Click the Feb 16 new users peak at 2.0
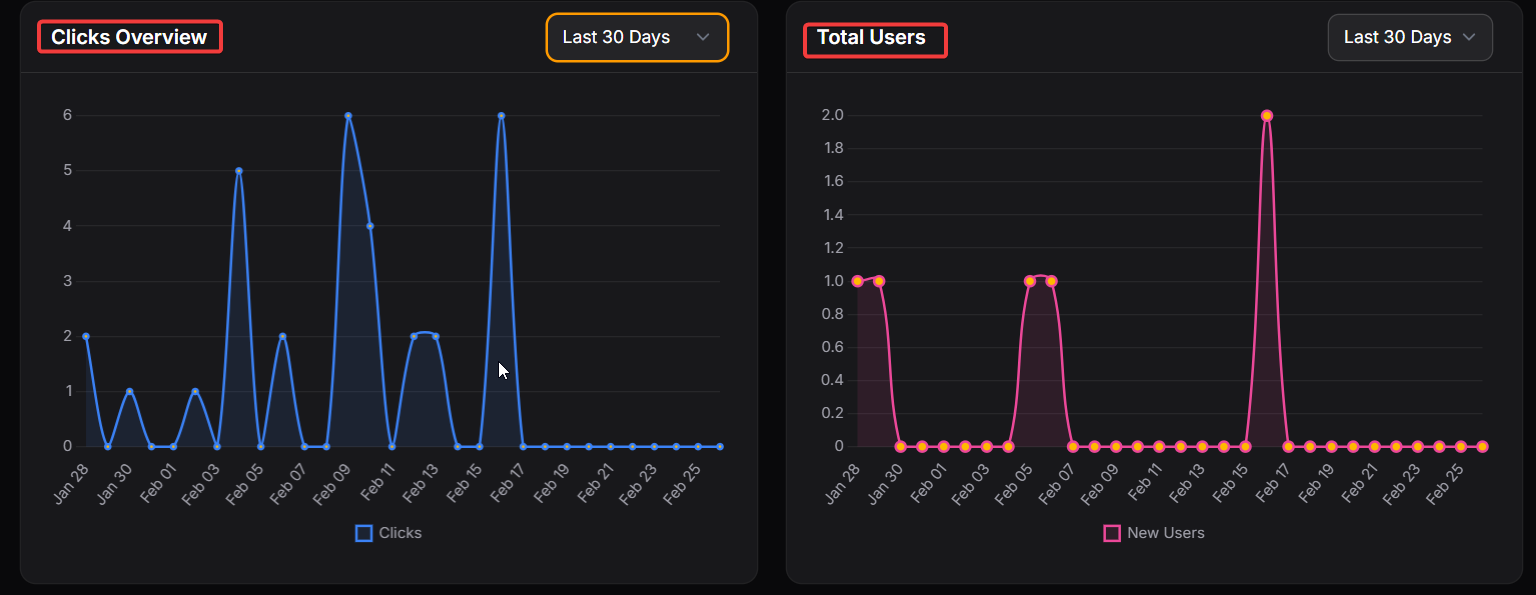This screenshot has height=595, width=1536. pos(1267,116)
